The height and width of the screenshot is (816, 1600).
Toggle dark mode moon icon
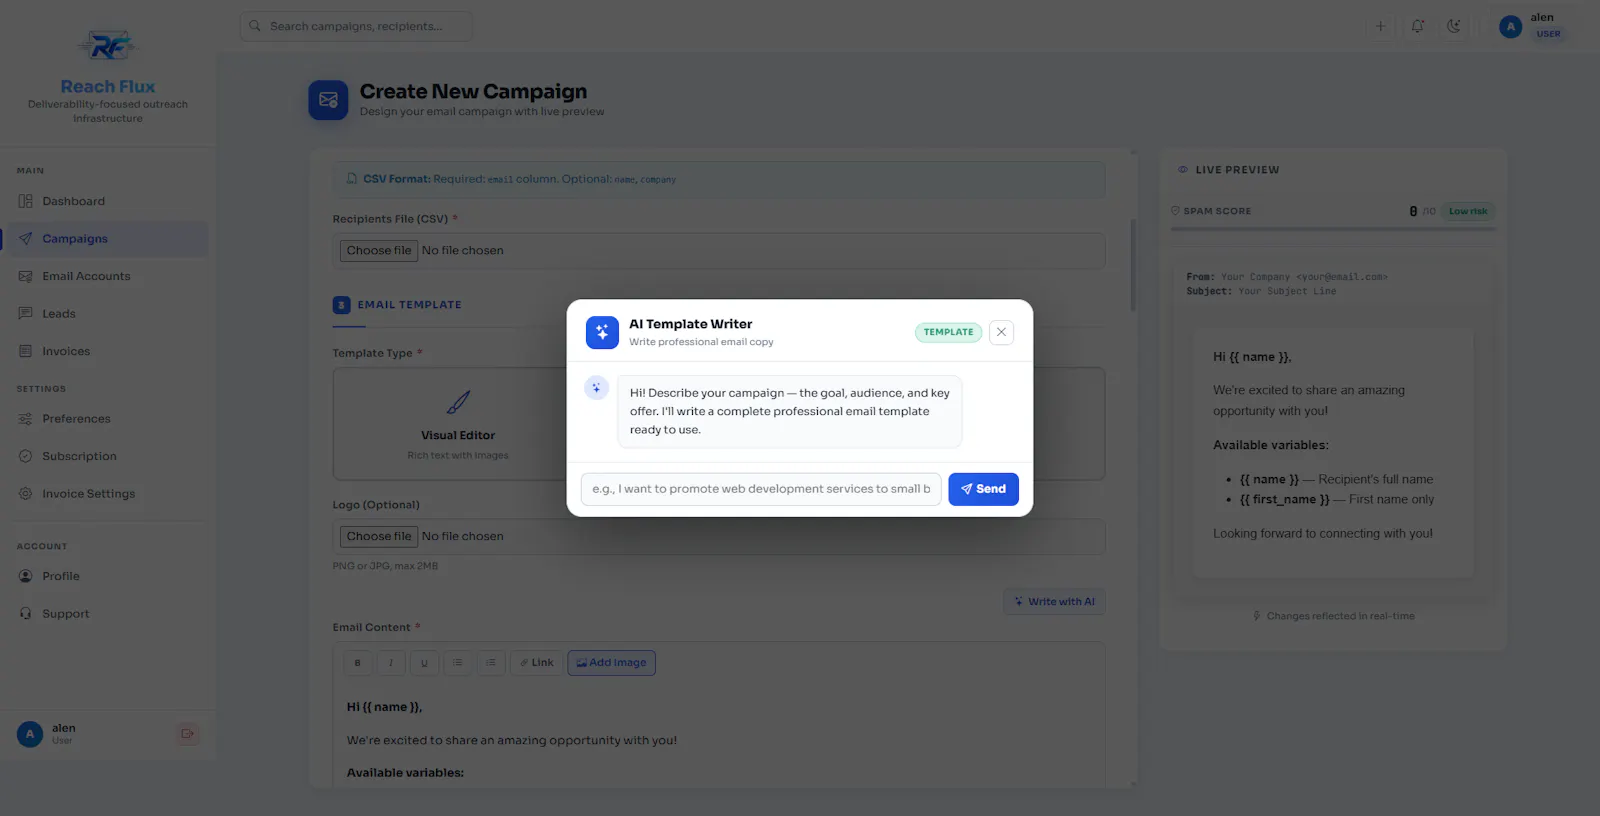point(1454,27)
